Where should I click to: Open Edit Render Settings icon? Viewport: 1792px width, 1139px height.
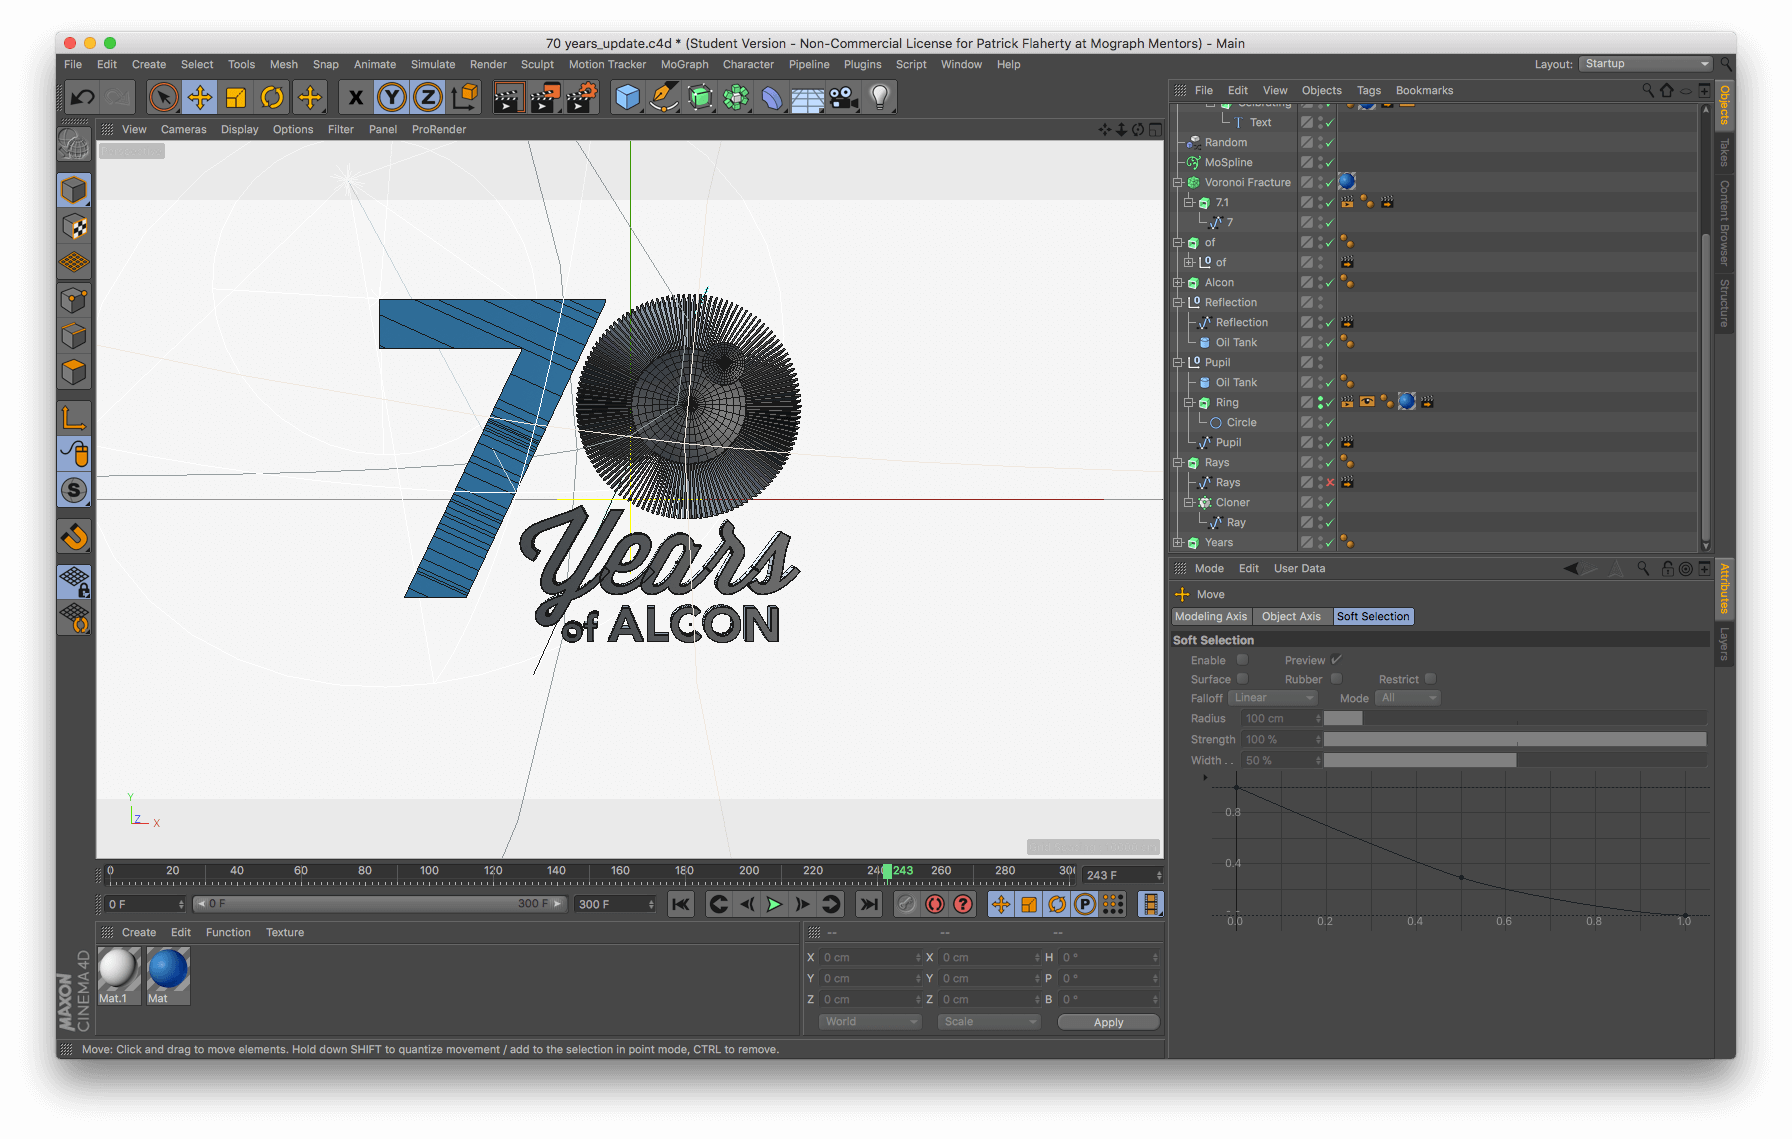tap(582, 97)
